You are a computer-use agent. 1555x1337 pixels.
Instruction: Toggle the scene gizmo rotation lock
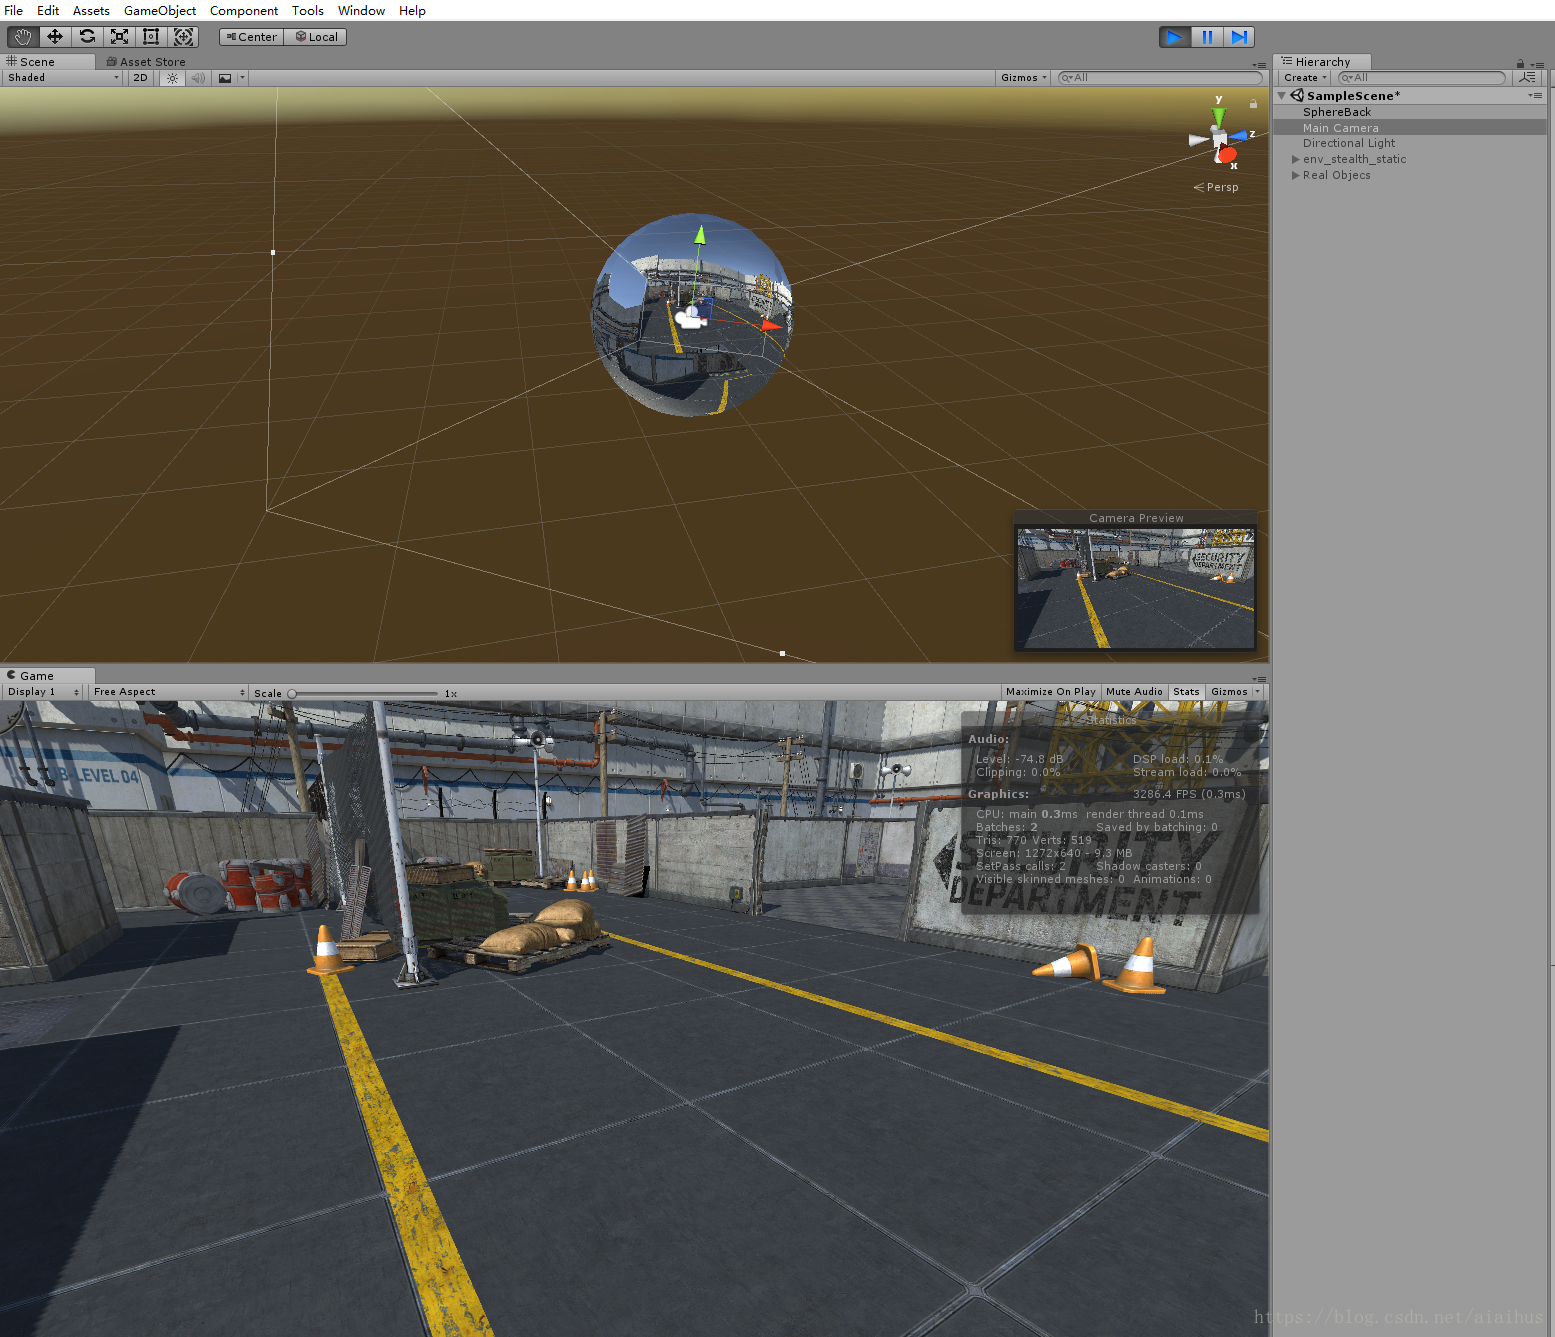tap(1253, 104)
